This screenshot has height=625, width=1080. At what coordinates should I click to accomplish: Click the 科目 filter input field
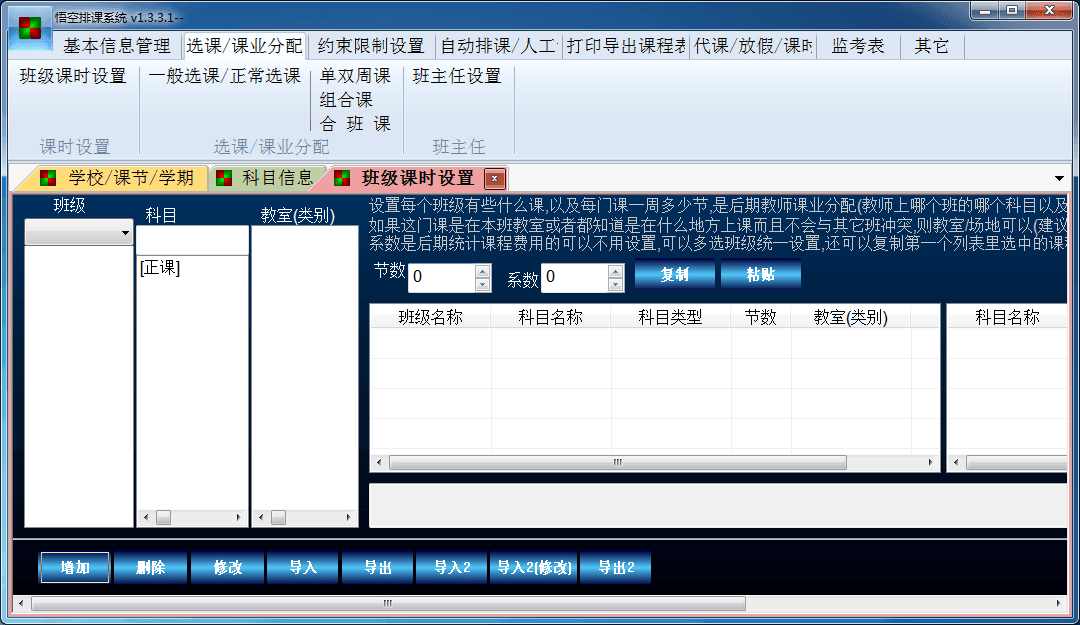[x=192, y=241]
